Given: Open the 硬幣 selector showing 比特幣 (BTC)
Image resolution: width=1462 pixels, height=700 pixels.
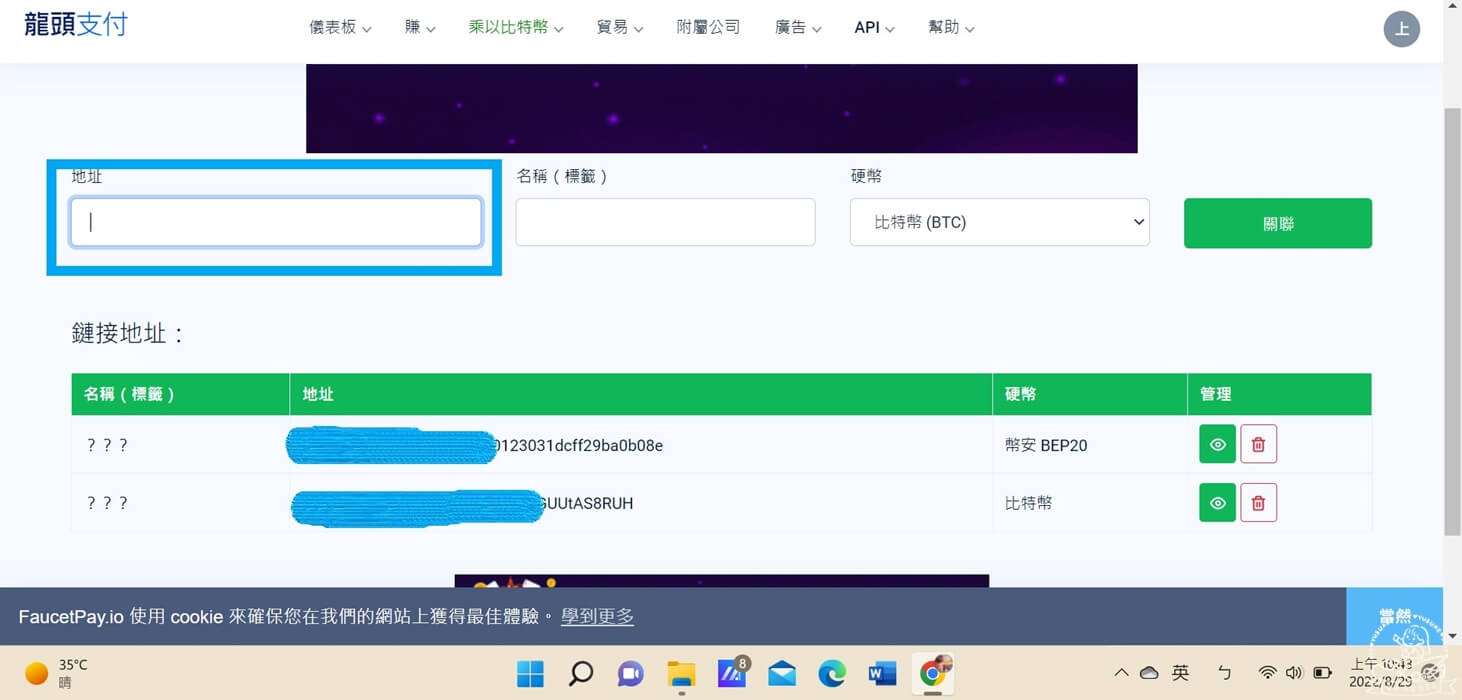Looking at the screenshot, I should [x=999, y=222].
